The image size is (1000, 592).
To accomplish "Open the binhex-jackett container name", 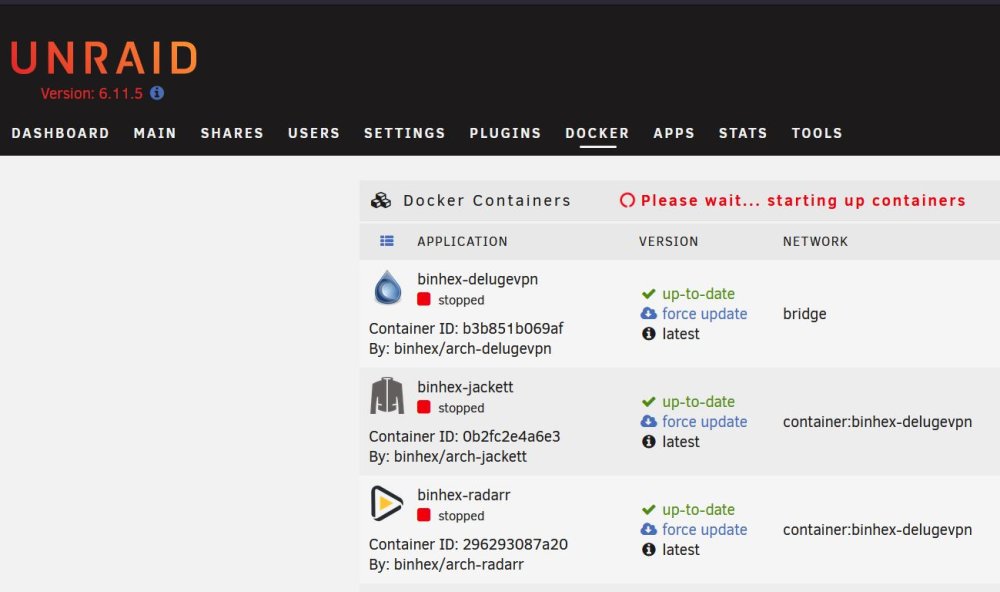I will pos(465,387).
